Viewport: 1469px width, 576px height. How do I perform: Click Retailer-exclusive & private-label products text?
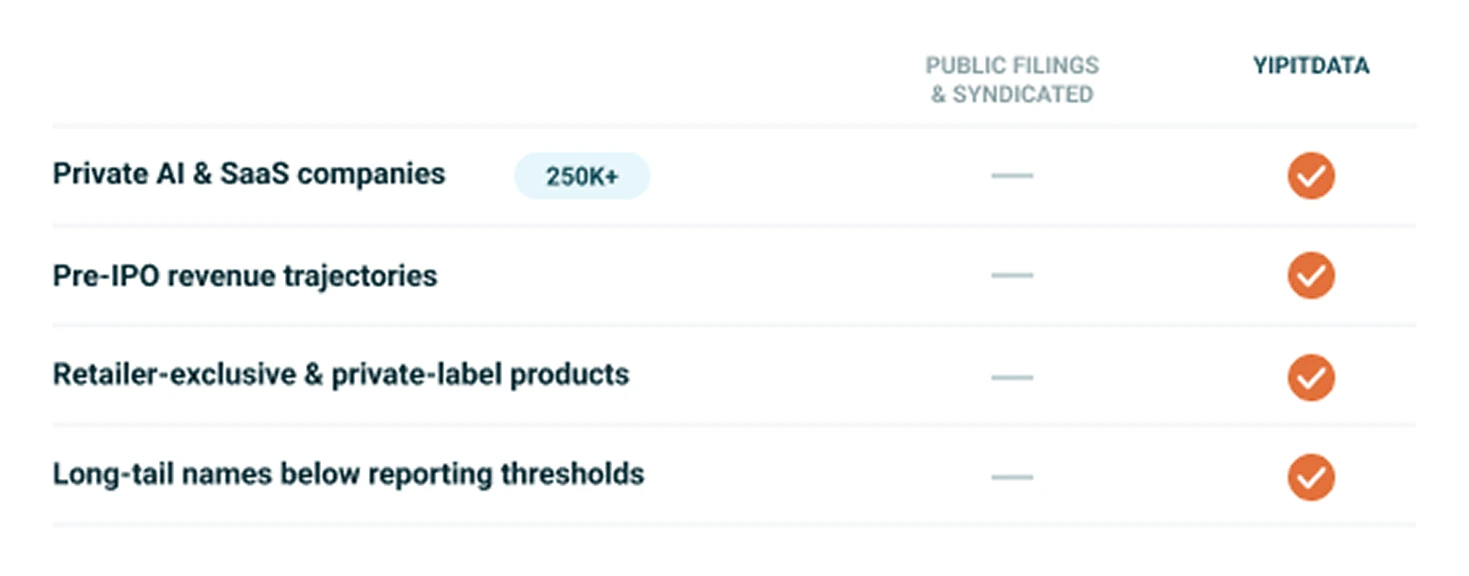coord(341,375)
